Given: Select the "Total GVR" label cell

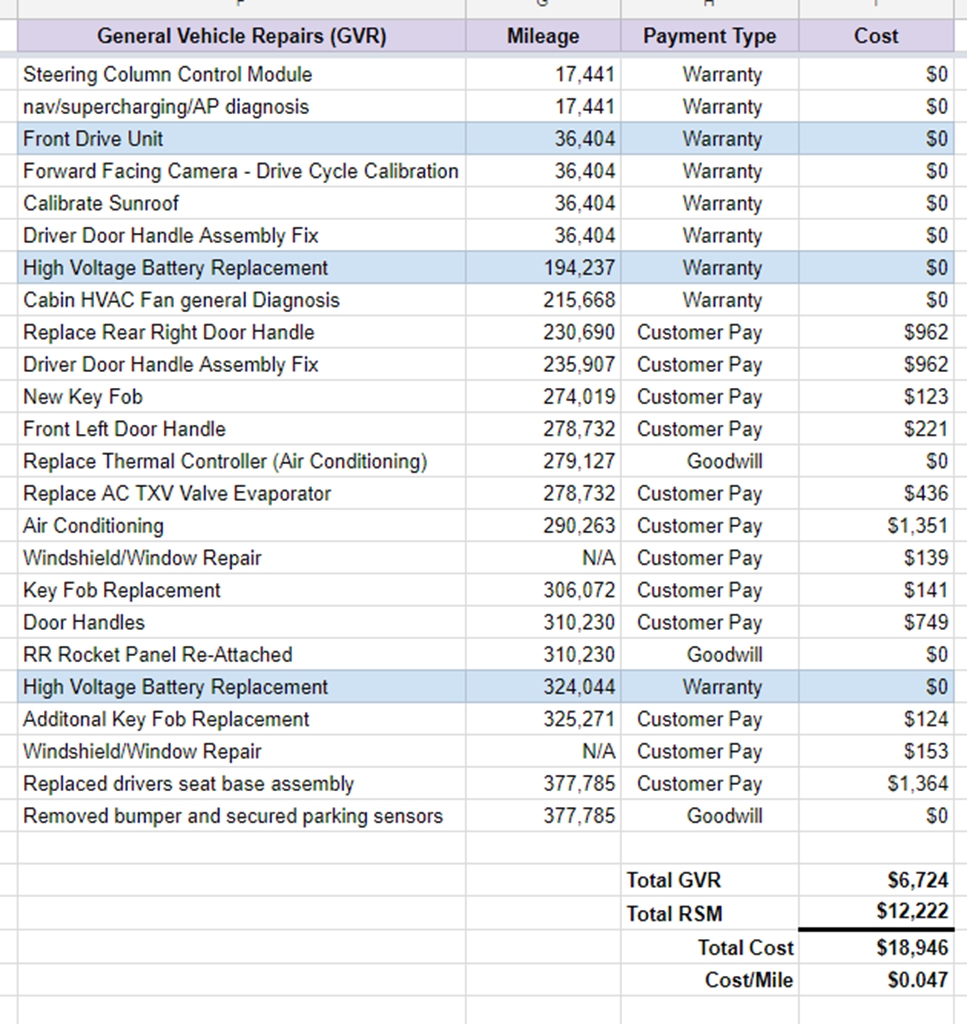Looking at the screenshot, I should (x=710, y=880).
